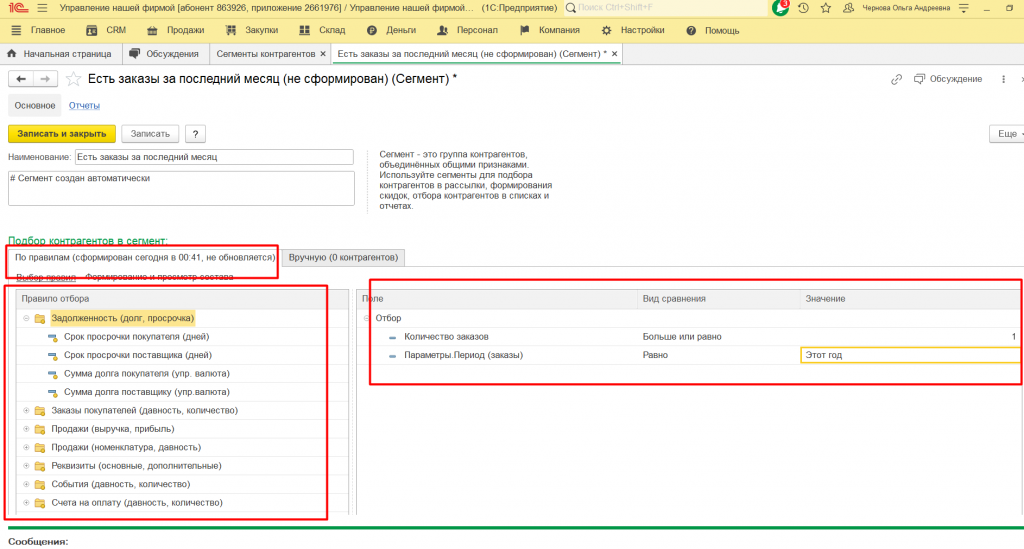Open the Компания section
1024x549 pixels.
pyautogui.click(x=549, y=30)
